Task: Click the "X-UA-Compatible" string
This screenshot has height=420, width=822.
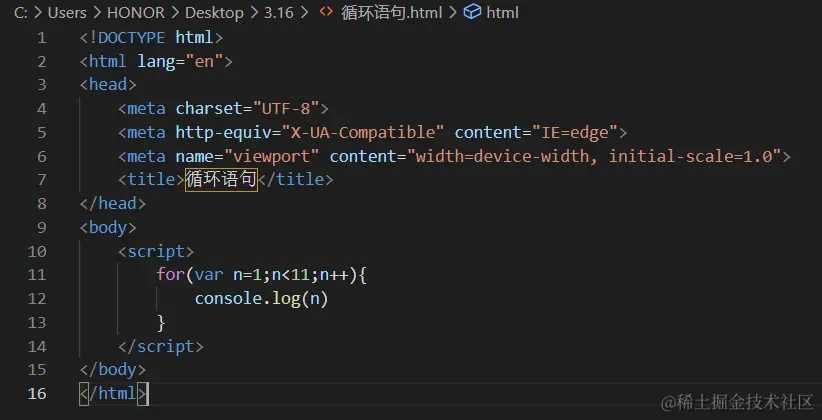Action: click(363, 132)
